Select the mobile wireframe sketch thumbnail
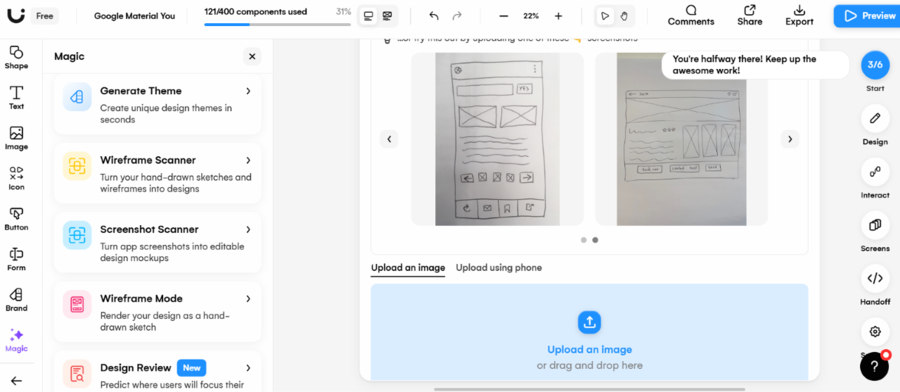The width and height of the screenshot is (900, 392). click(497, 139)
